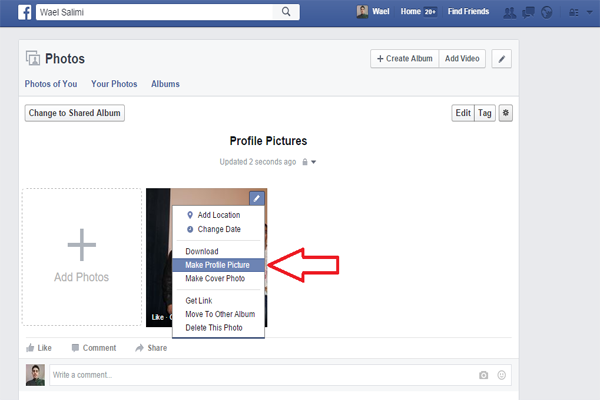600x400 pixels.
Task: Select Make Profile Picture from menu
Action: 217,265
